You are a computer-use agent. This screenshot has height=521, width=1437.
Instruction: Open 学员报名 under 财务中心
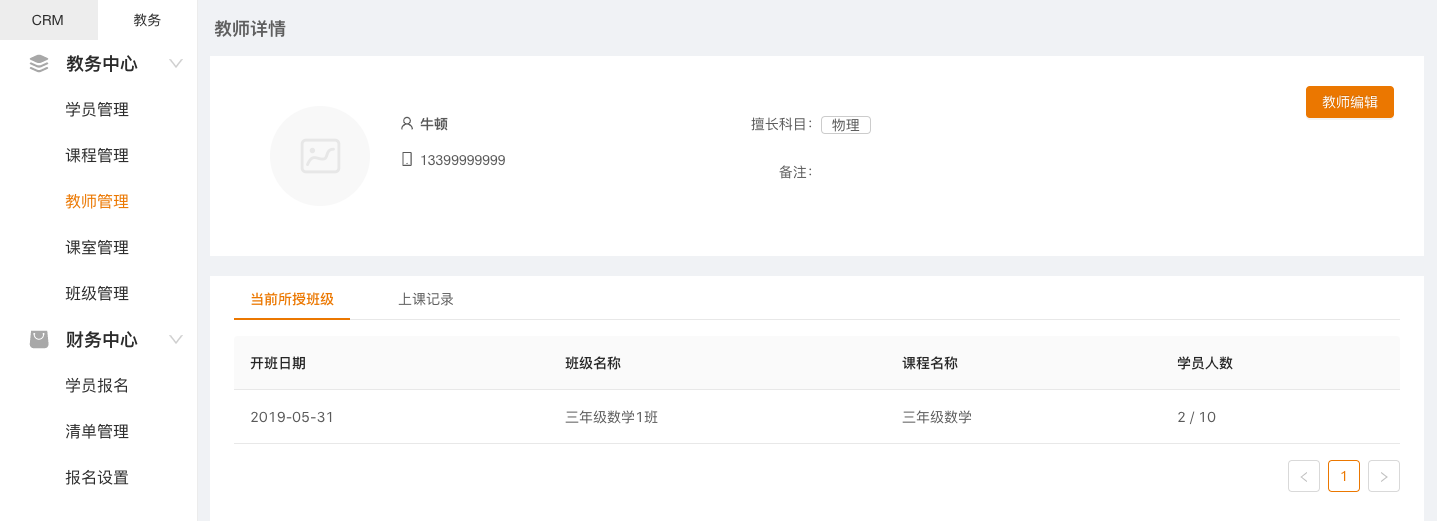(x=97, y=386)
